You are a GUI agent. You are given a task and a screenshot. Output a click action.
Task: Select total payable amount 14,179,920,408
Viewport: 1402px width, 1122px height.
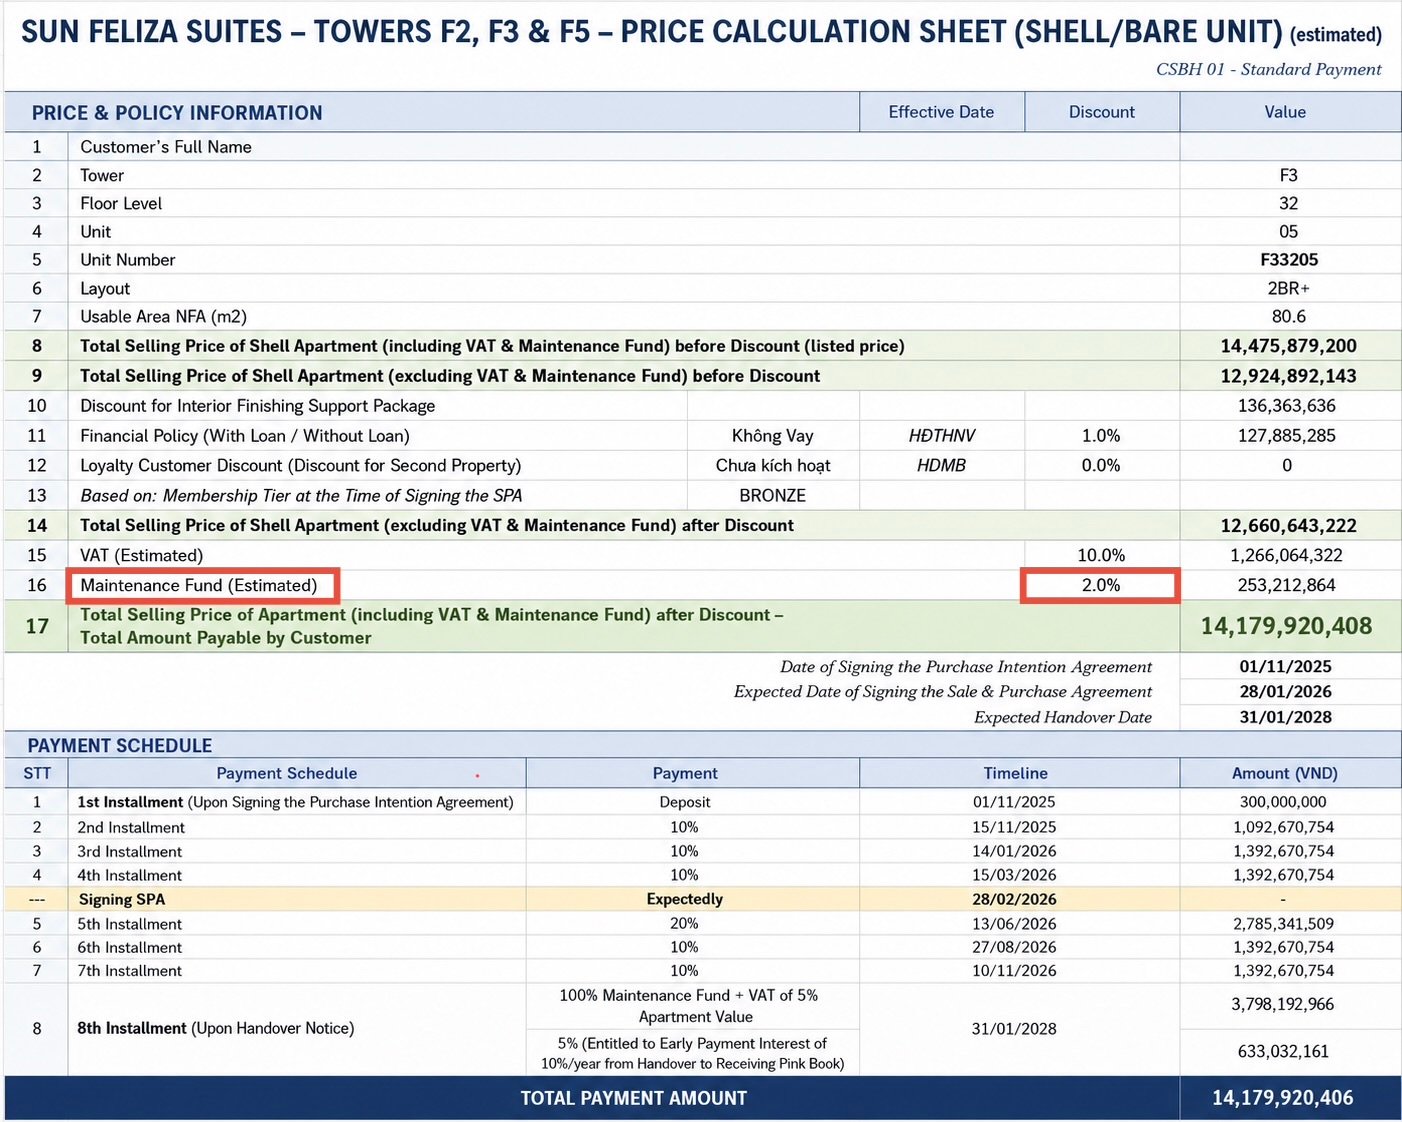point(1286,626)
